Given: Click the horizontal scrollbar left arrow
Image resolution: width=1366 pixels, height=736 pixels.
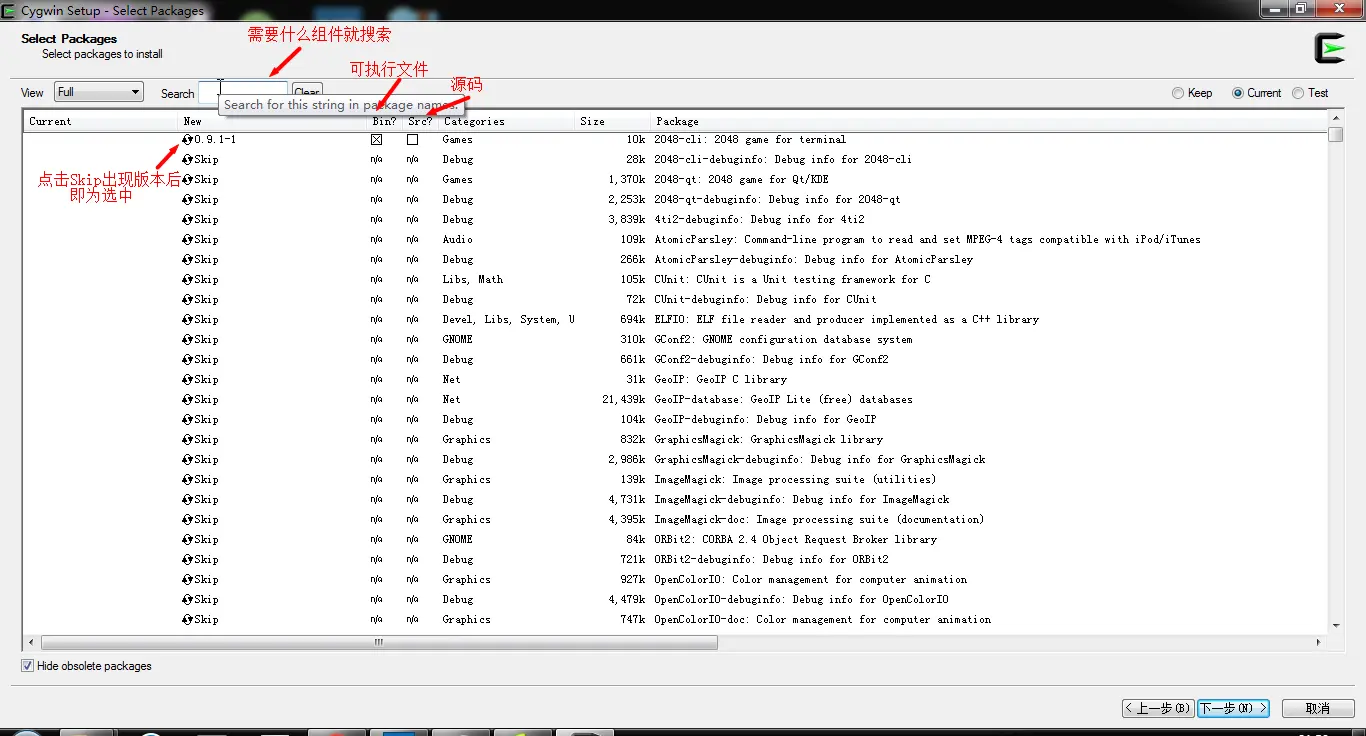Looking at the screenshot, I should [x=31, y=643].
